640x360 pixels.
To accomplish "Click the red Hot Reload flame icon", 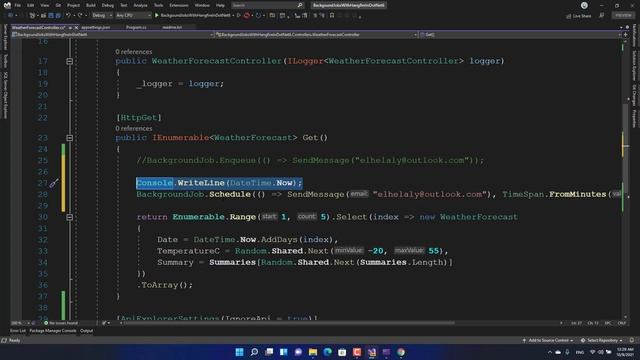I will pyautogui.click(x=247, y=16).
